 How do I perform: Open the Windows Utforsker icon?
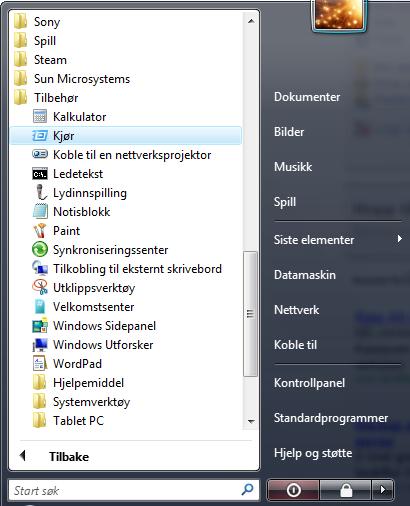click(40, 345)
